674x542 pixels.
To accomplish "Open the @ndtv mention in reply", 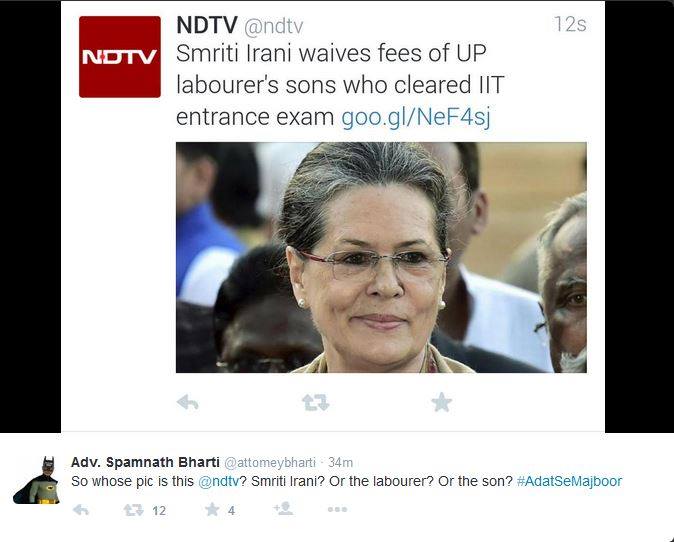I will click(x=218, y=481).
